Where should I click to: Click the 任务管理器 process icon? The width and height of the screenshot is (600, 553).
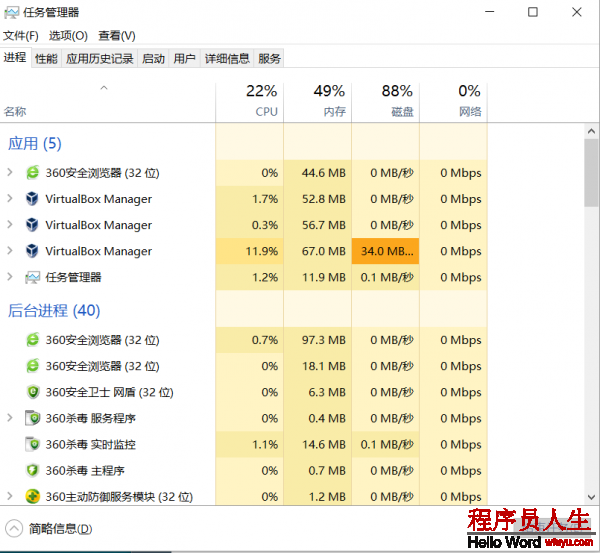point(33,277)
